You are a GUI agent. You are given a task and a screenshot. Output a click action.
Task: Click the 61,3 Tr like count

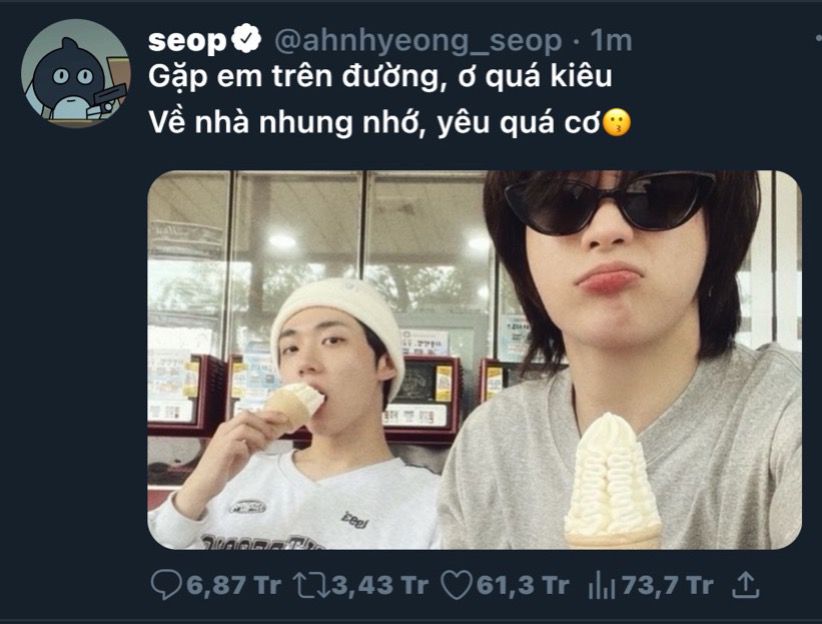click(522, 585)
